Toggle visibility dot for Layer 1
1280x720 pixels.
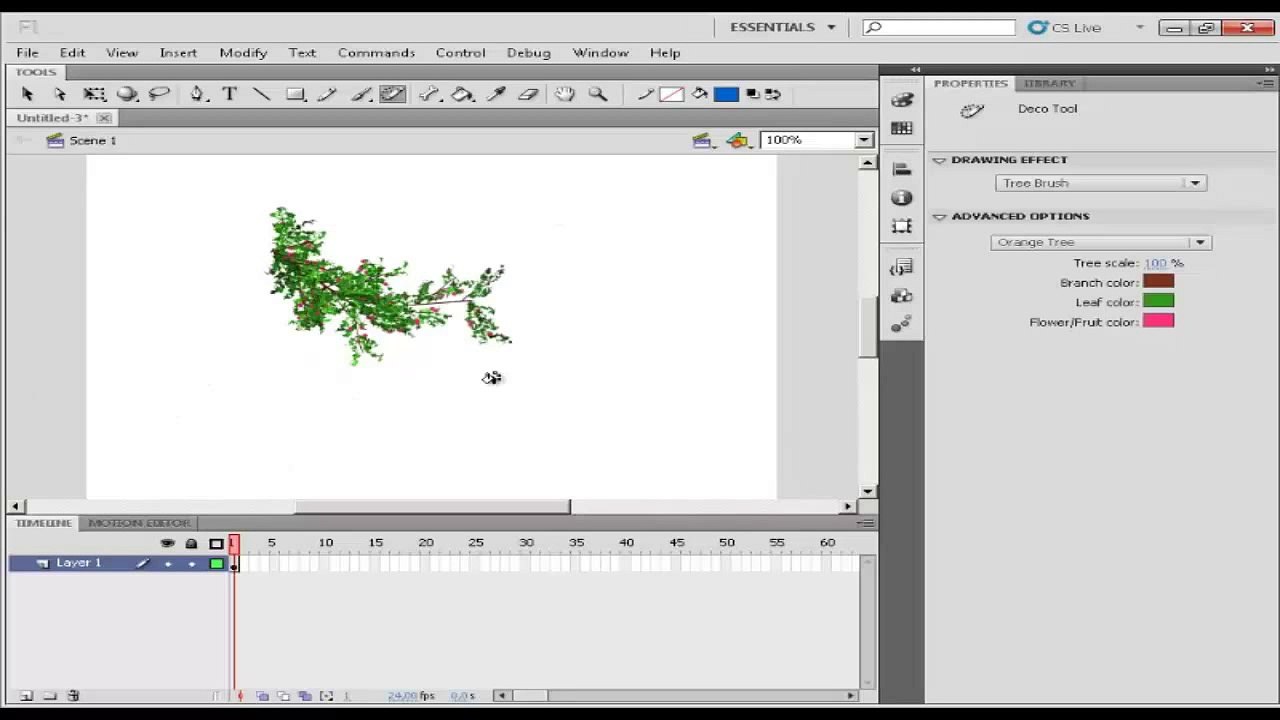point(167,564)
